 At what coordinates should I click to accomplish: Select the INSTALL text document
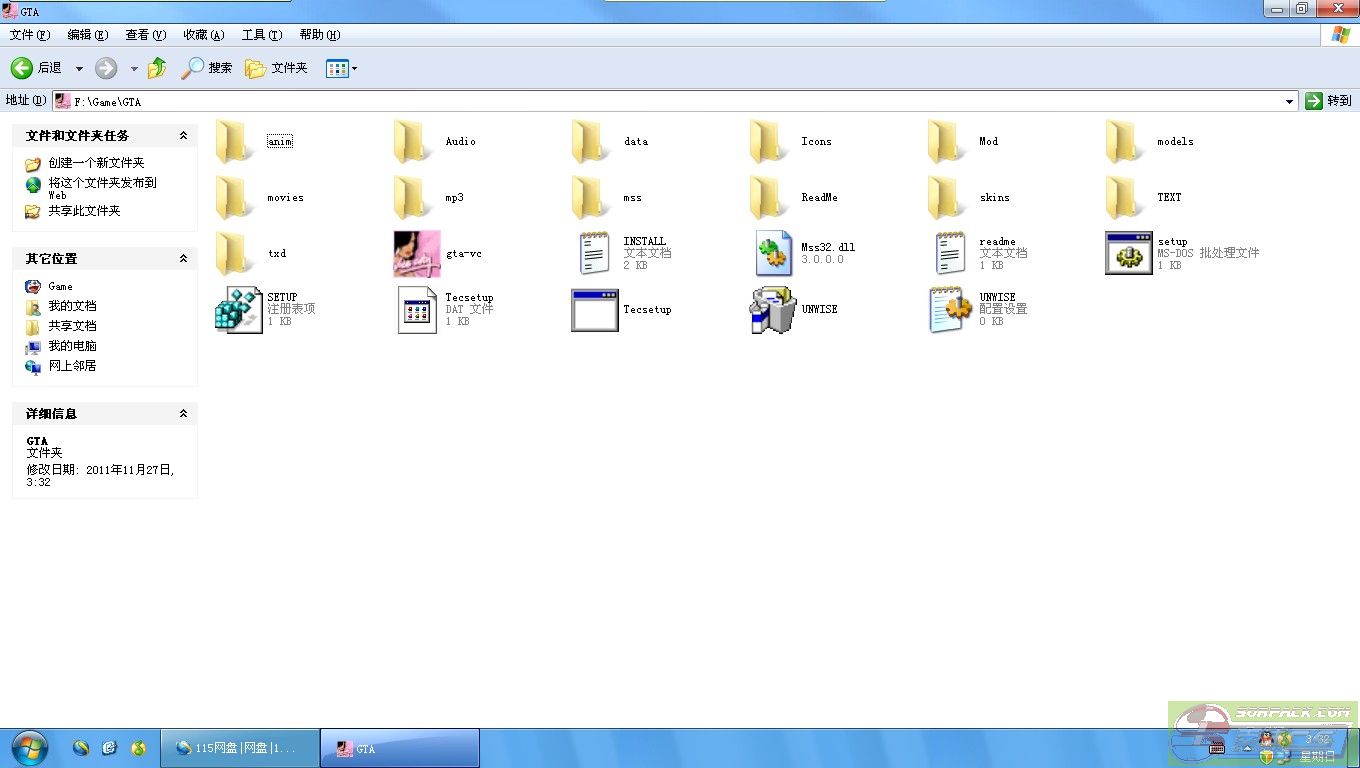tap(595, 254)
